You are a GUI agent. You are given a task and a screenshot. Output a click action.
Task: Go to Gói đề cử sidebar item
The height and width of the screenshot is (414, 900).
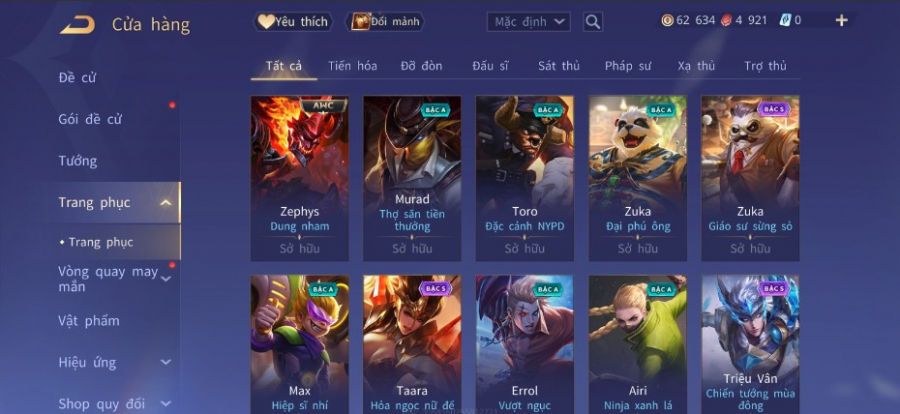point(90,119)
